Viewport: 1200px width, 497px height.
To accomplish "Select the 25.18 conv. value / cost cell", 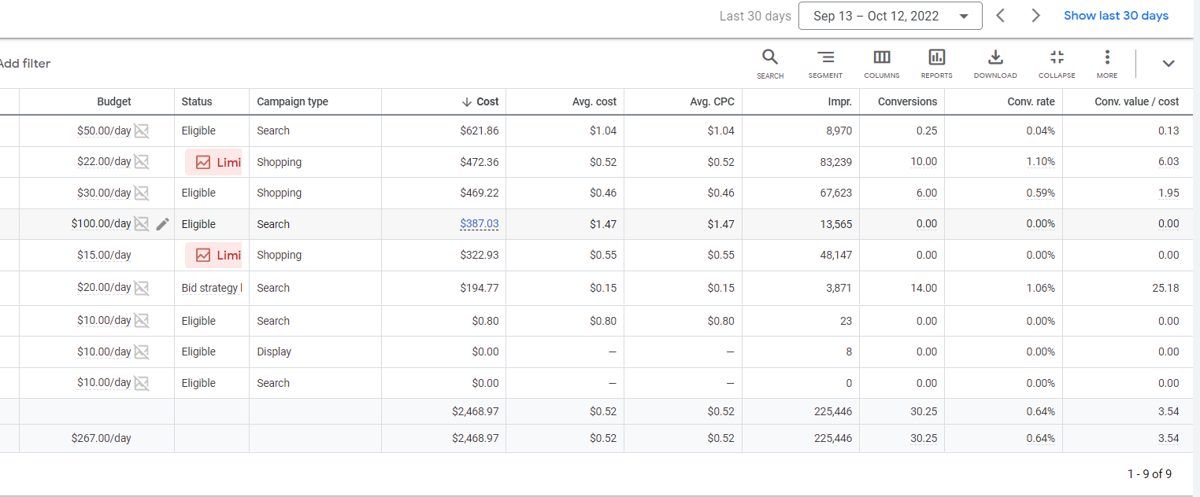I will [1165, 288].
